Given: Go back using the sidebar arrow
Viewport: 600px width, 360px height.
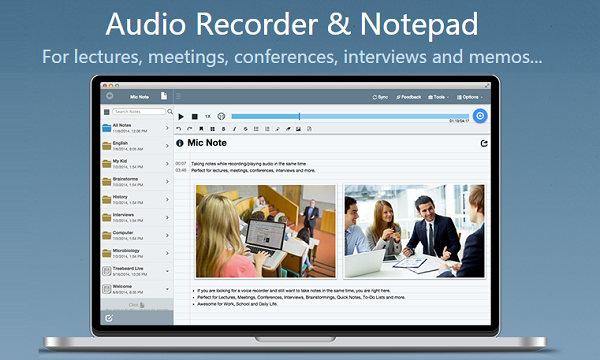Looking at the screenshot, I should 110,96.
